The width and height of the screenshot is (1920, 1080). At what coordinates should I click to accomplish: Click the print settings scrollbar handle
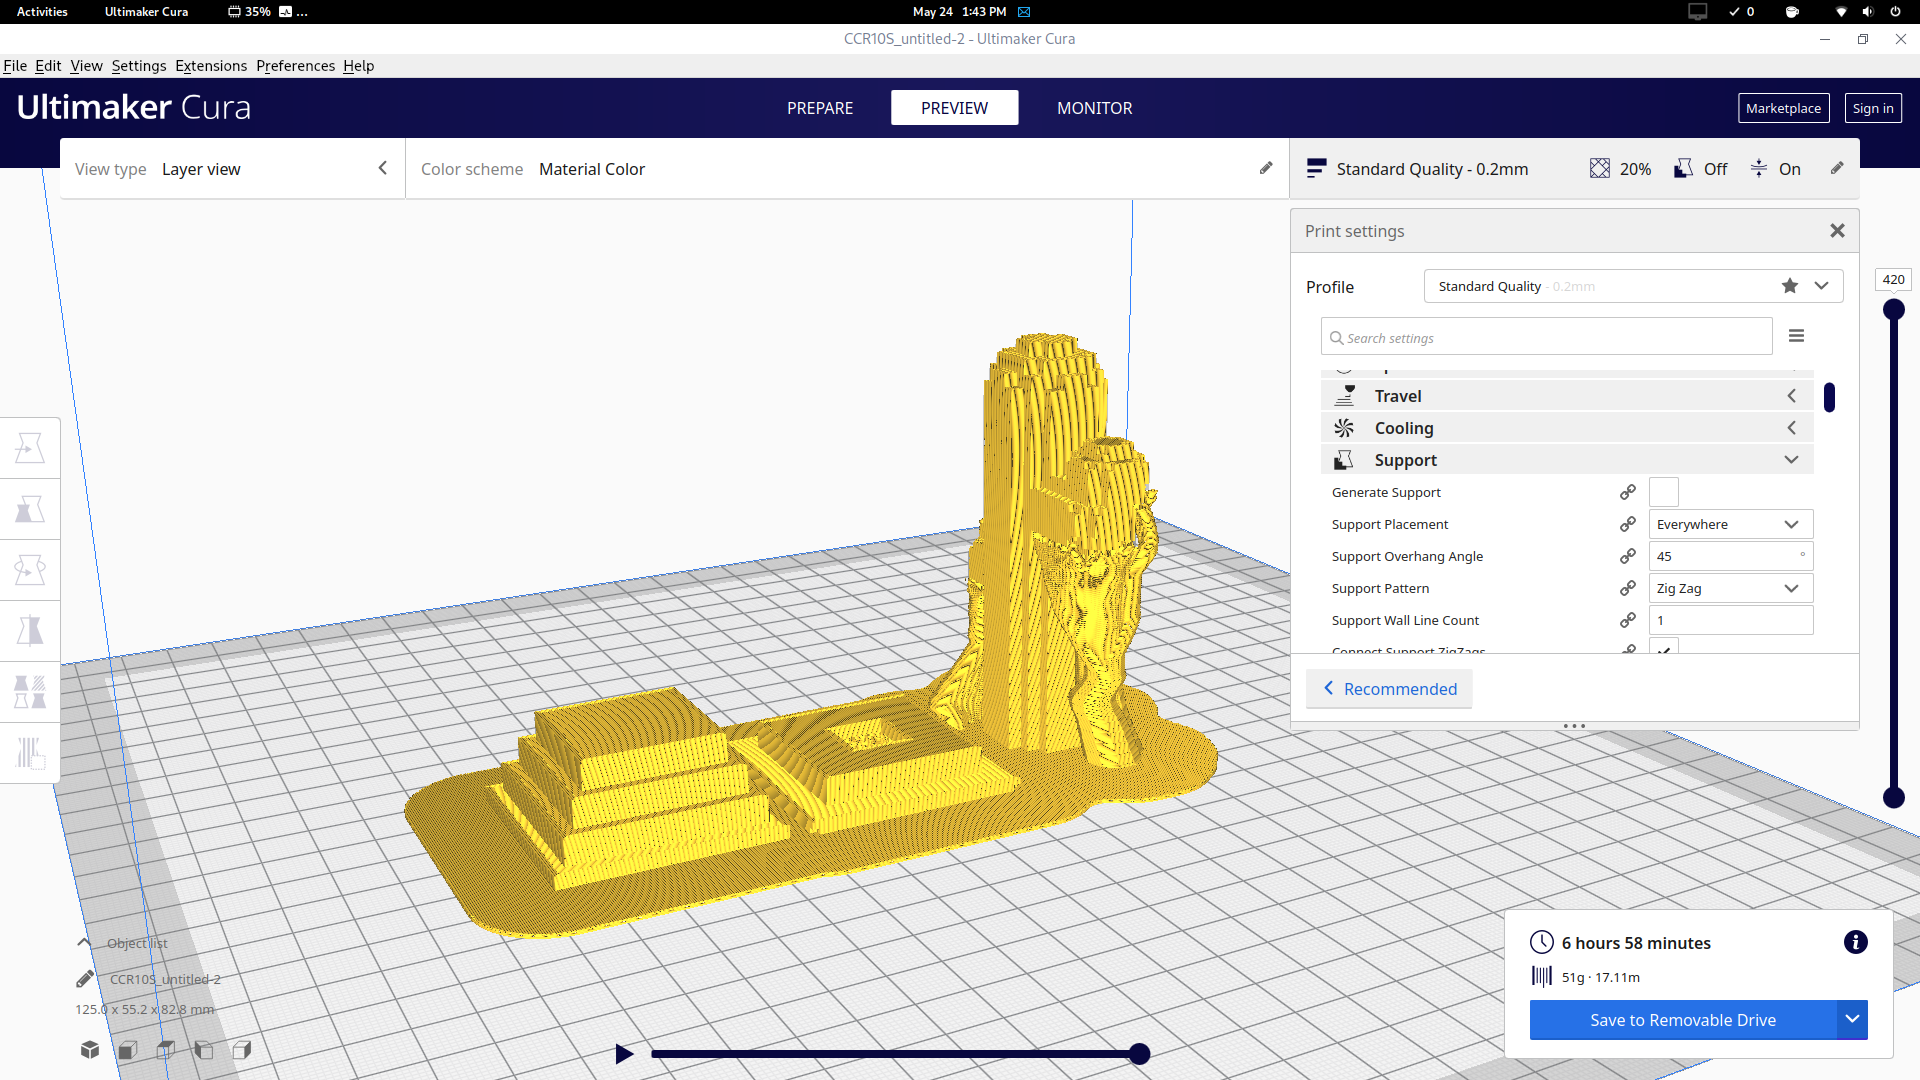[1829, 397]
